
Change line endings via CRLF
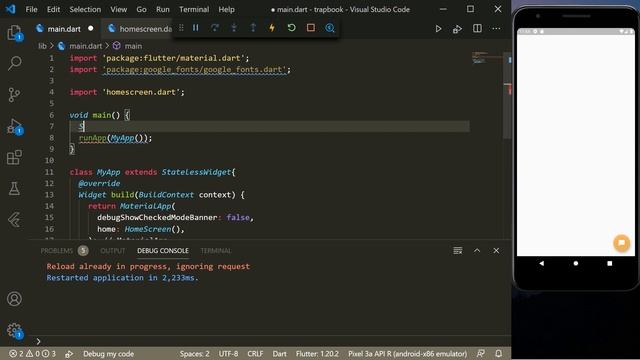[255, 354]
